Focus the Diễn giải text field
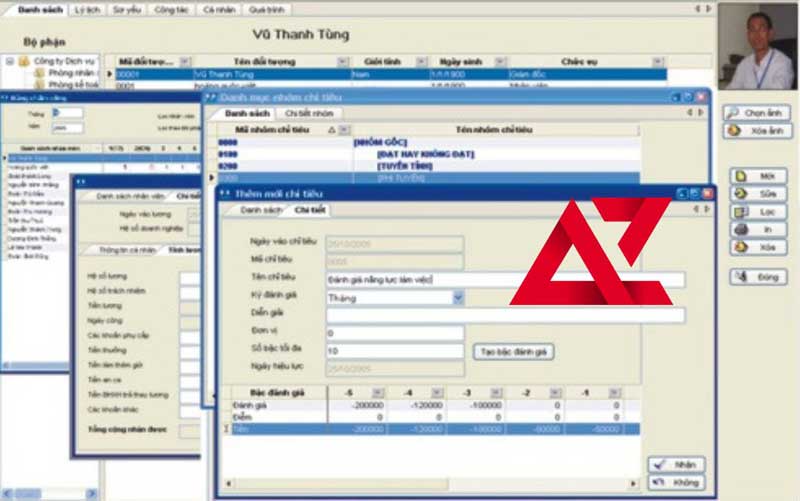 tap(505, 315)
